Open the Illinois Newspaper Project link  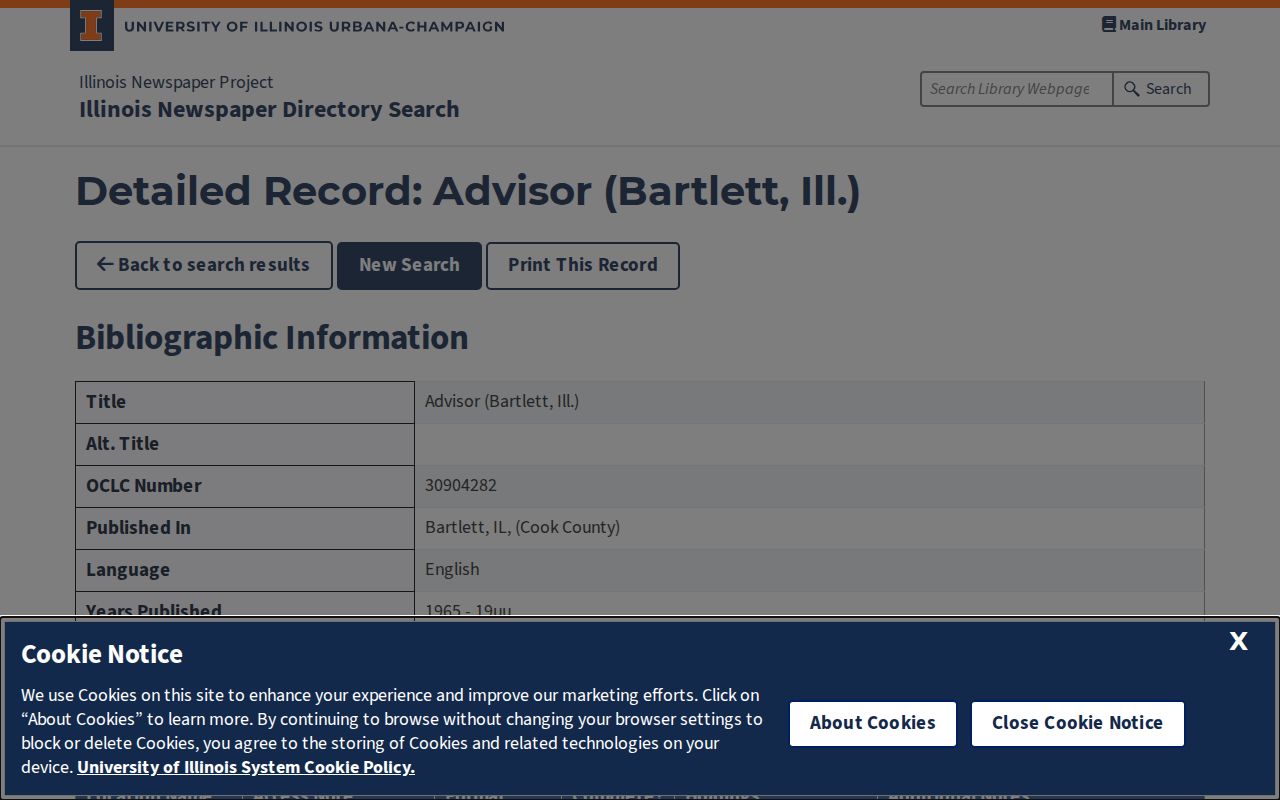click(176, 82)
